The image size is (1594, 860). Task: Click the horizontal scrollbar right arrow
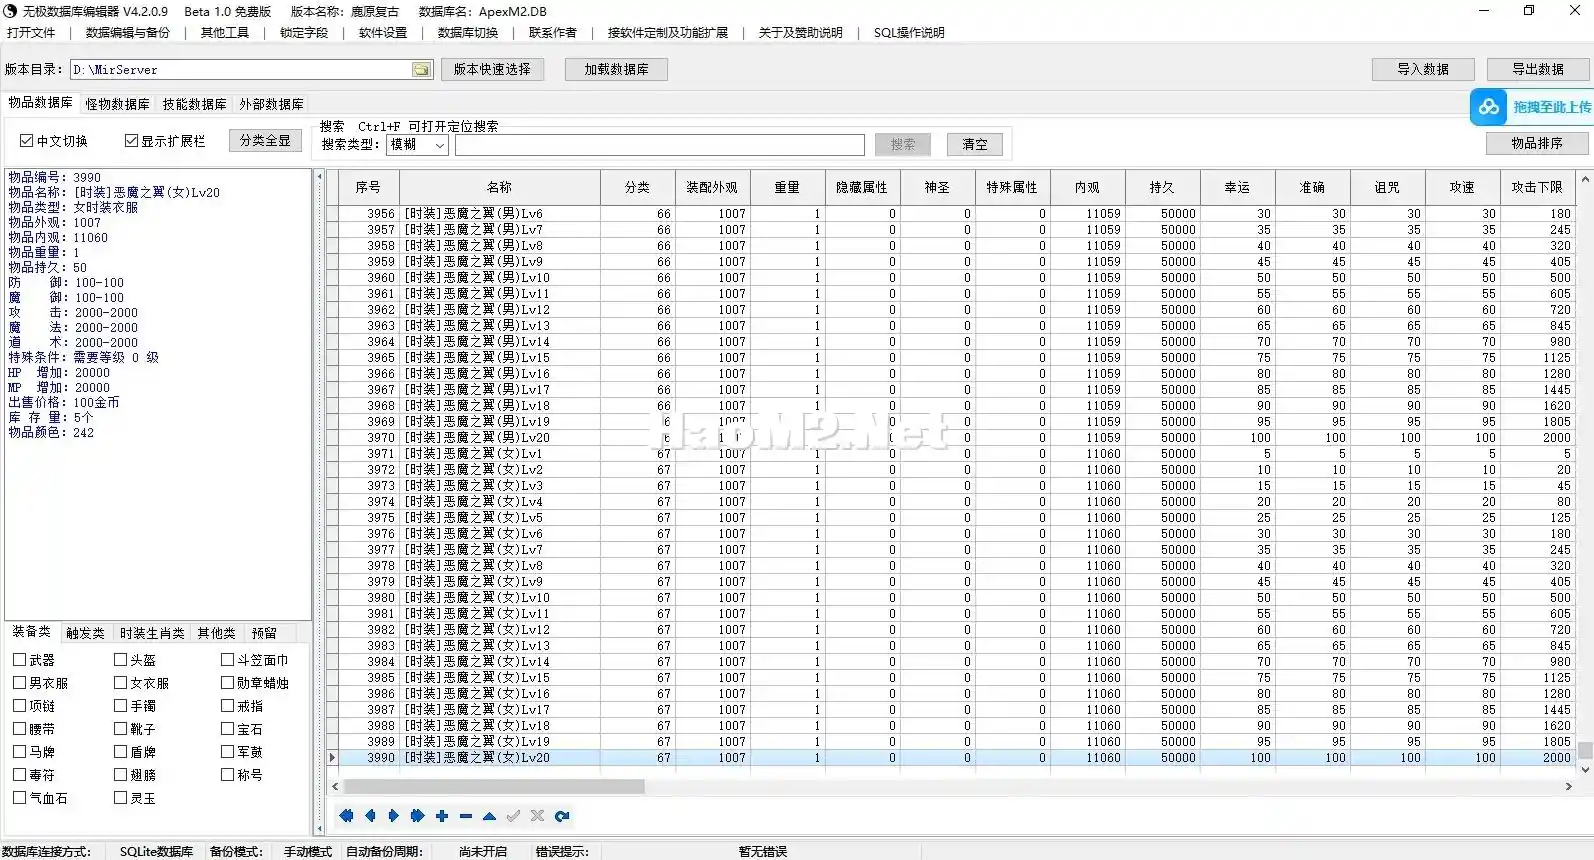(1568, 787)
